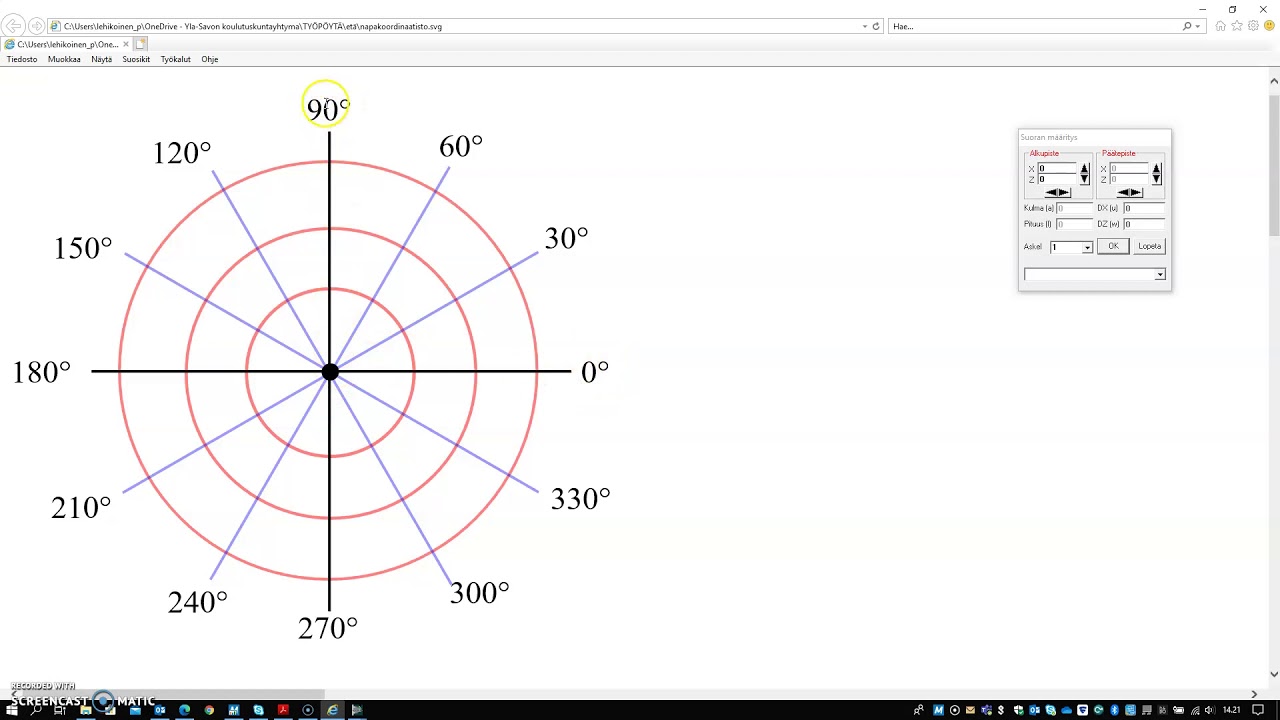This screenshot has height=720, width=1280.
Task: Click the Alkupiste left arrow button
Action: coord(1051,192)
